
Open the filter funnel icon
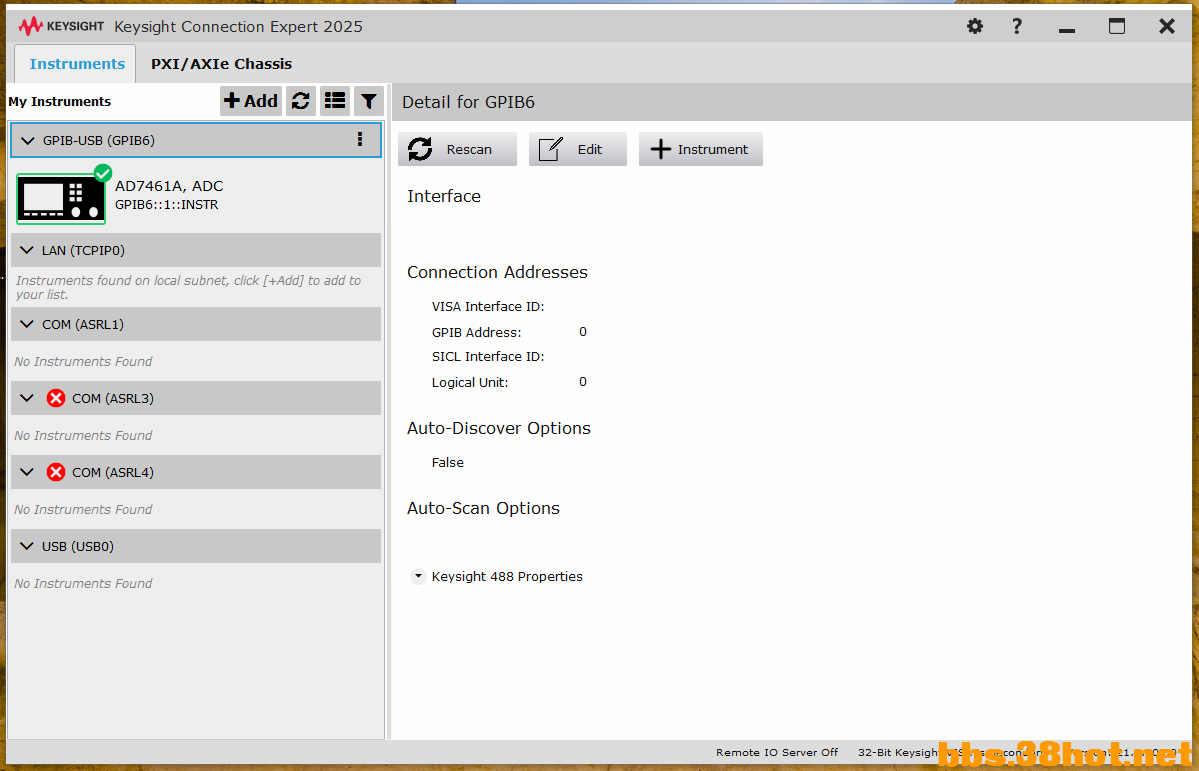pos(369,101)
